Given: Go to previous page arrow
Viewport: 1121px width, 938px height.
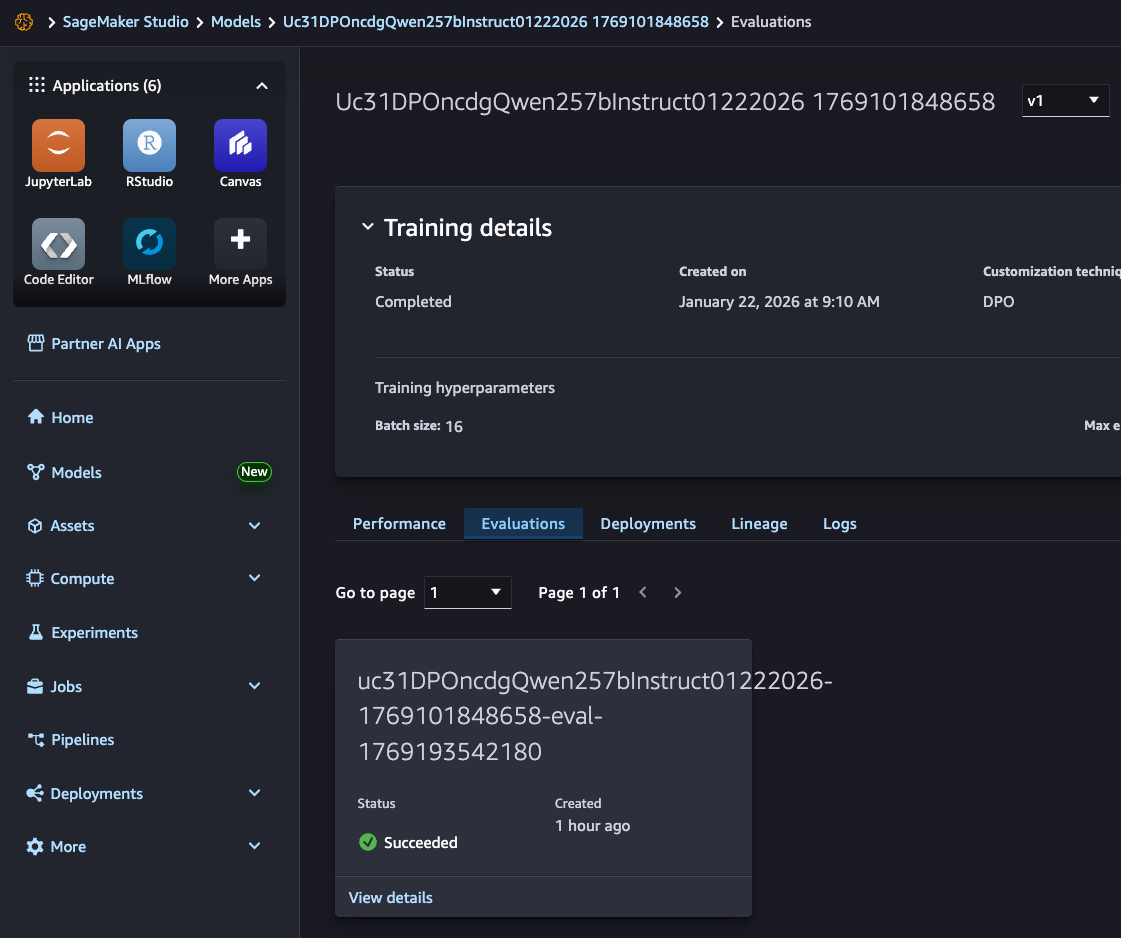Looking at the screenshot, I should pos(643,593).
